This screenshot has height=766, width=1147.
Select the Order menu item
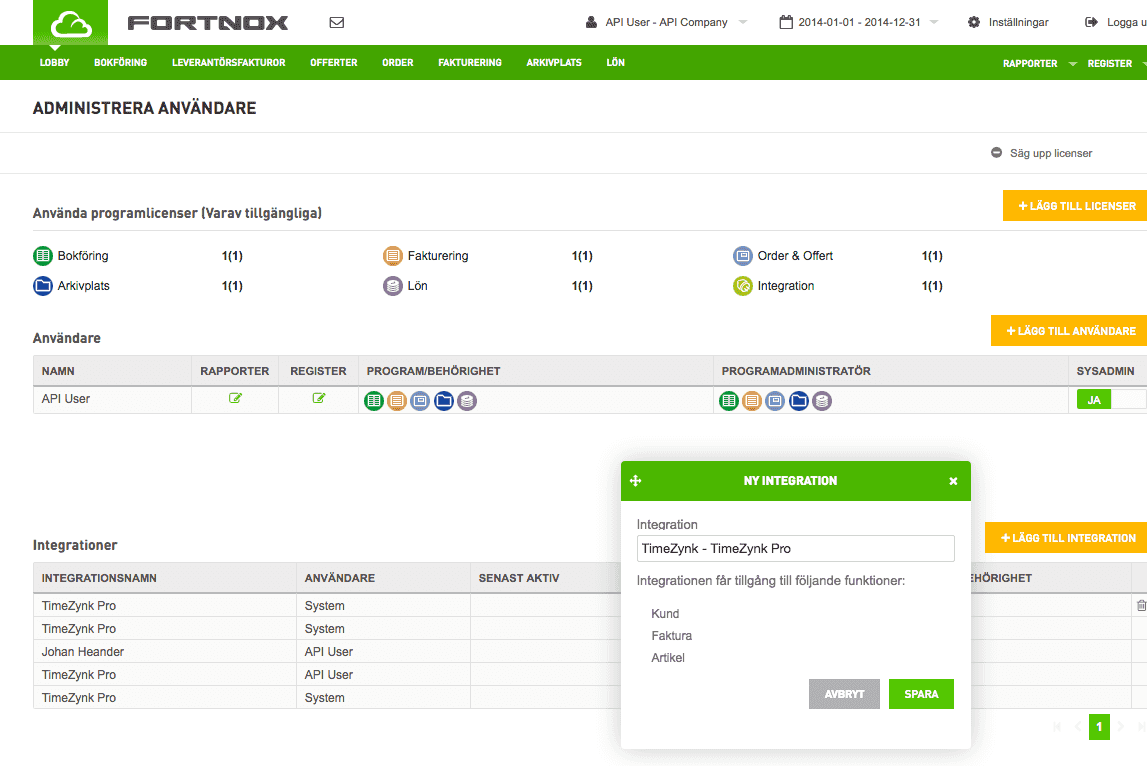[398, 63]
